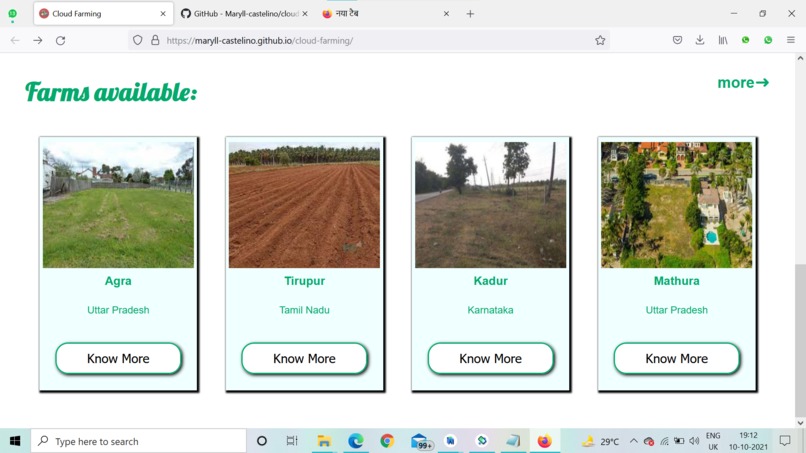Reload the current page

[60, 40]
